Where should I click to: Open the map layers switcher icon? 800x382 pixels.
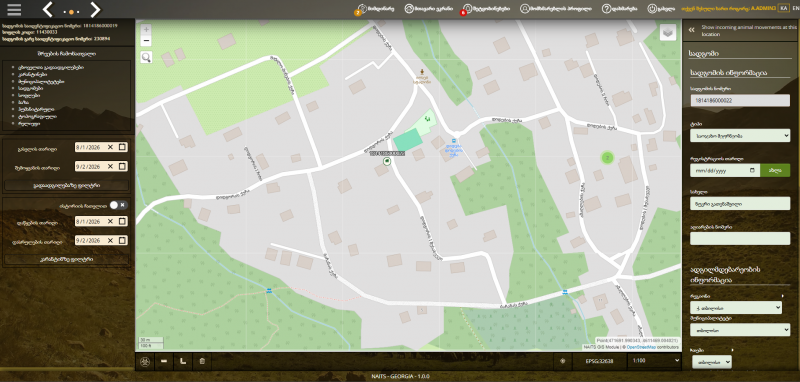coord(668,32)
